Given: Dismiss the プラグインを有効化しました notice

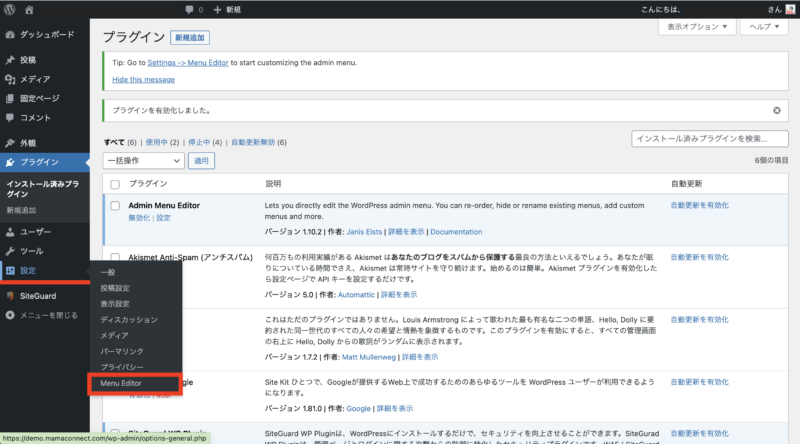Looking at the screenshot, I should [x=777, y=111].
